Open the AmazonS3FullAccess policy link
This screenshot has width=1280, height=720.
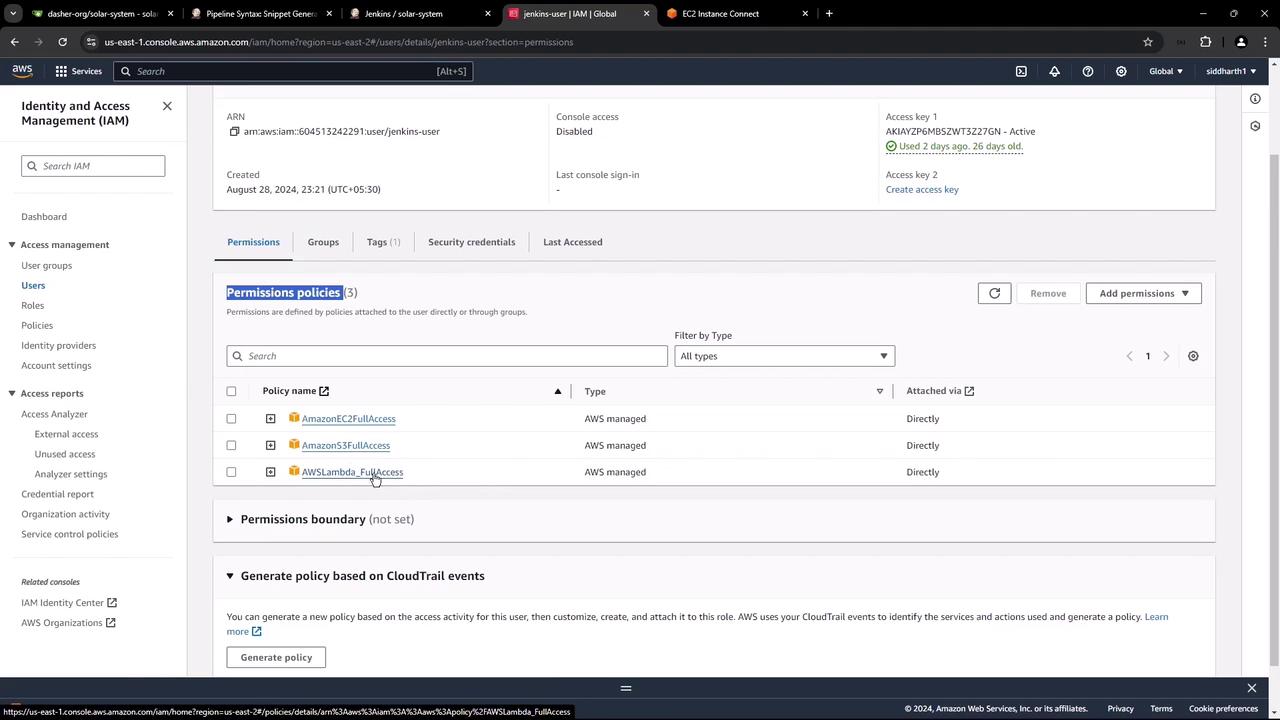pos(346,445)
